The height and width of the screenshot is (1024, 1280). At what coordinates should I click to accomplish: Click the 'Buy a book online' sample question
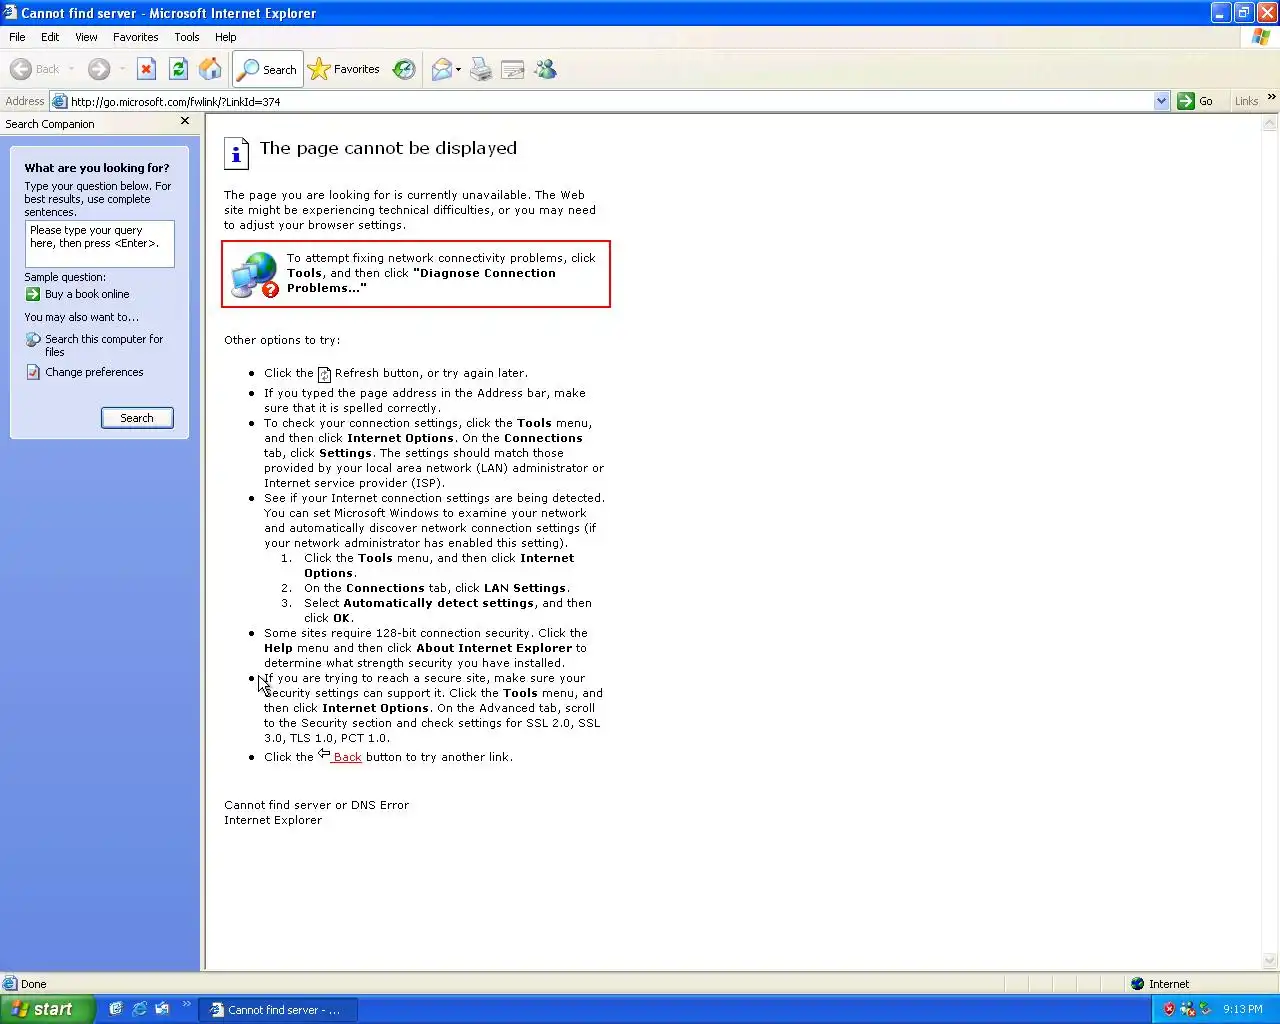87,294
